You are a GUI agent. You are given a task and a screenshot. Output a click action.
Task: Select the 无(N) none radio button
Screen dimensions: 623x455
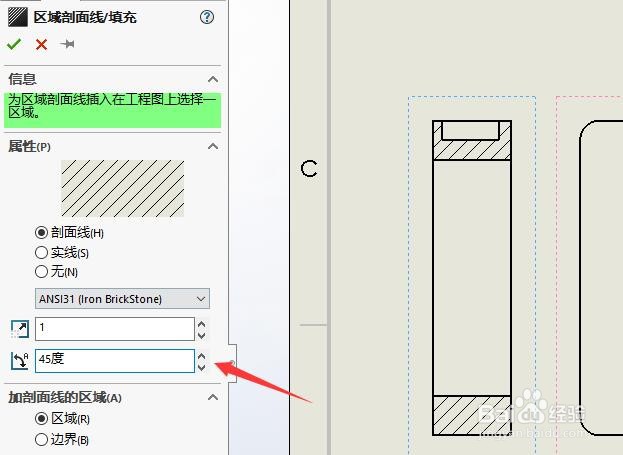point(41,272)
